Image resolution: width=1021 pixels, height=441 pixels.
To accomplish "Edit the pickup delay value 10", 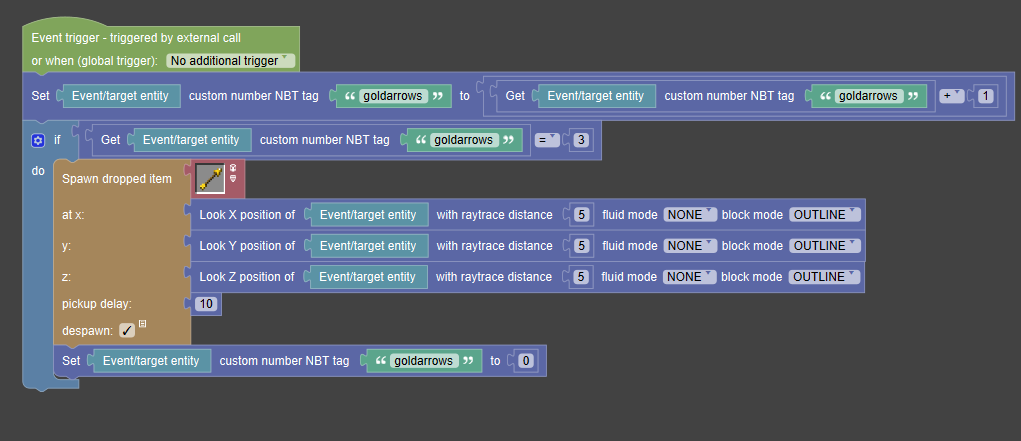I will click(206, 304).
